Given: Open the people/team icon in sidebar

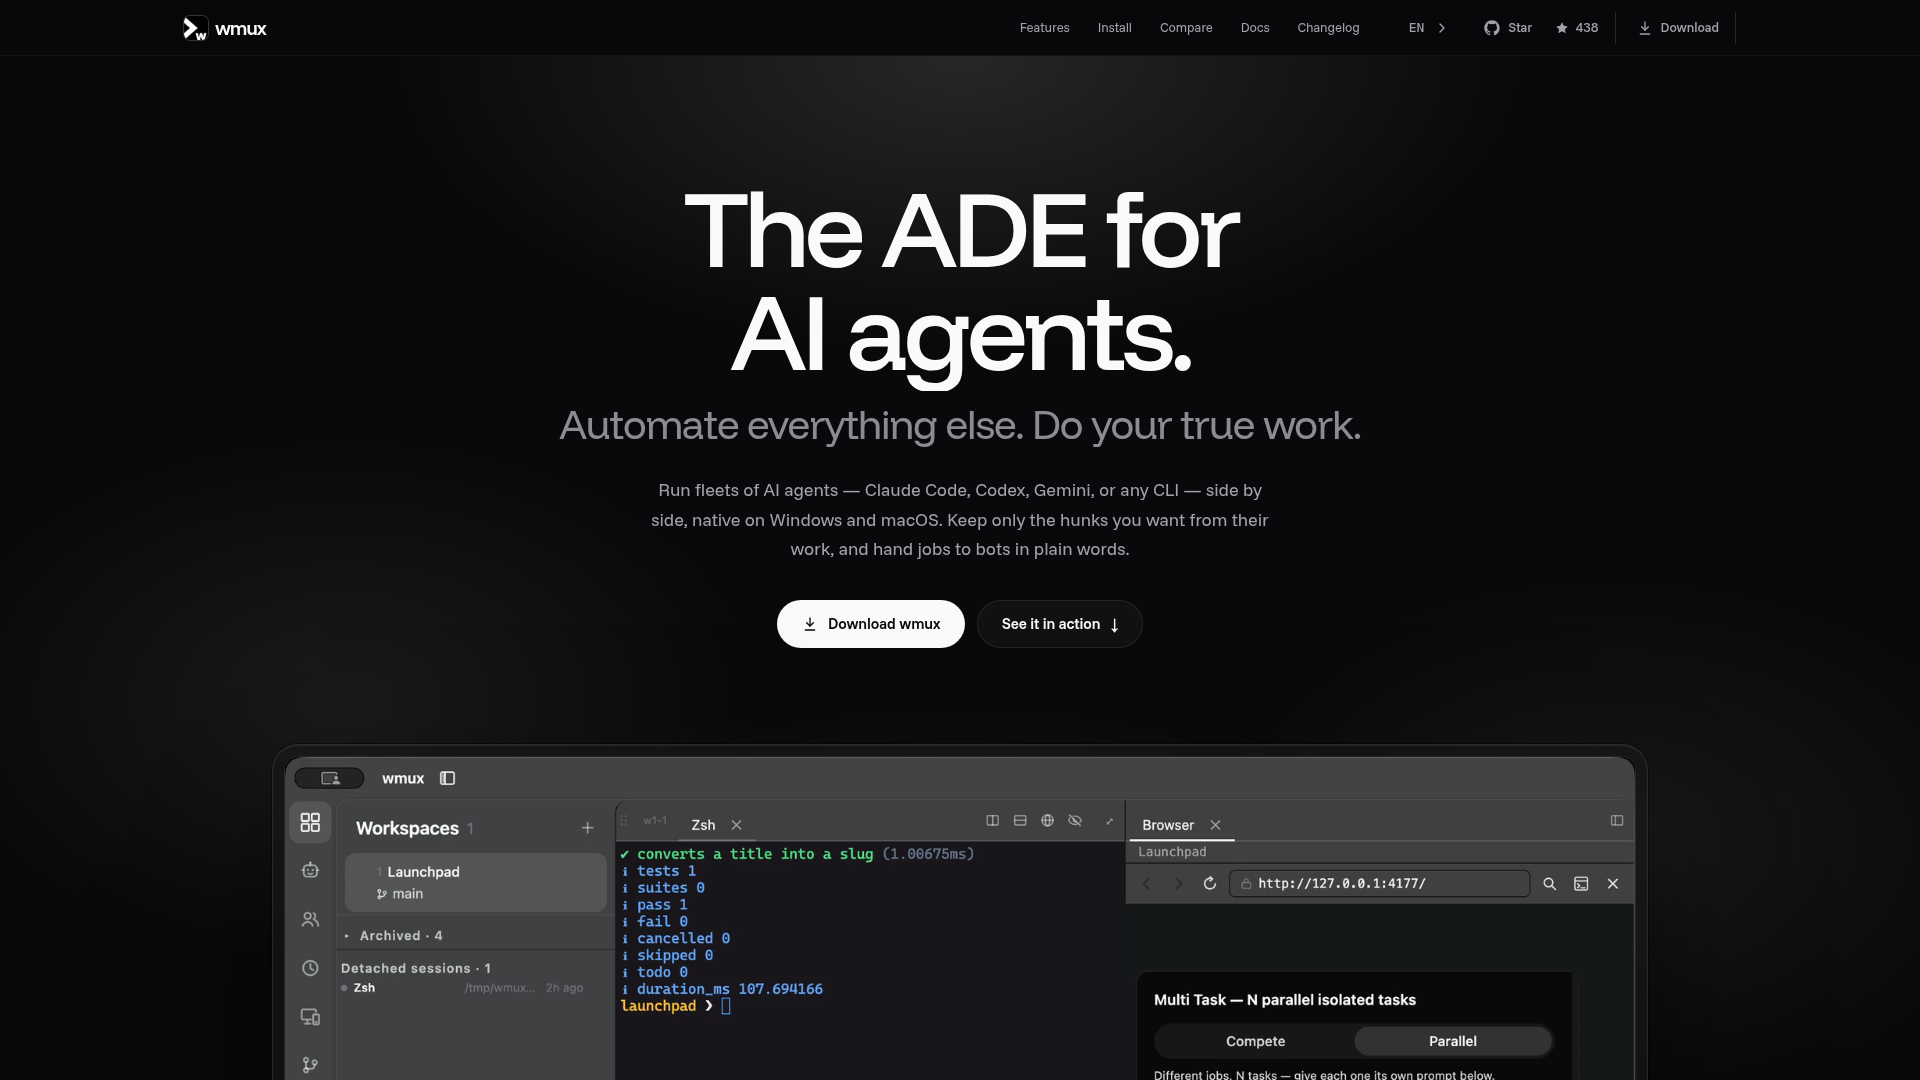Looking at the screenshot, I should (x=310, y=919).
